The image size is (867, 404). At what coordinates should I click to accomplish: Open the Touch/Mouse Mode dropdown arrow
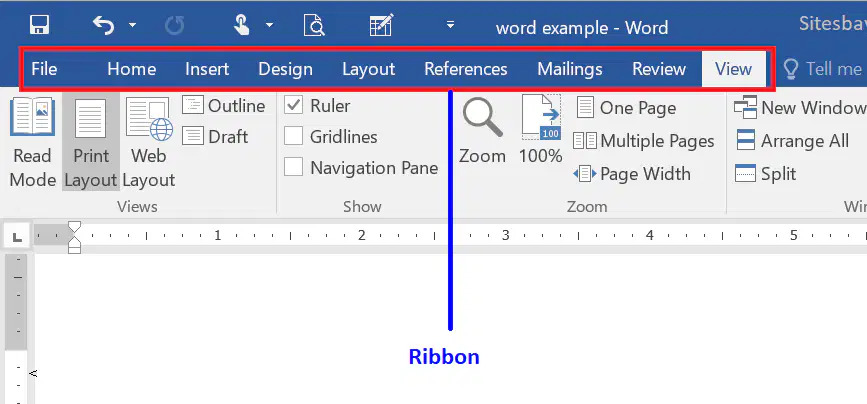pyautogui.click(x=269, y=25)
